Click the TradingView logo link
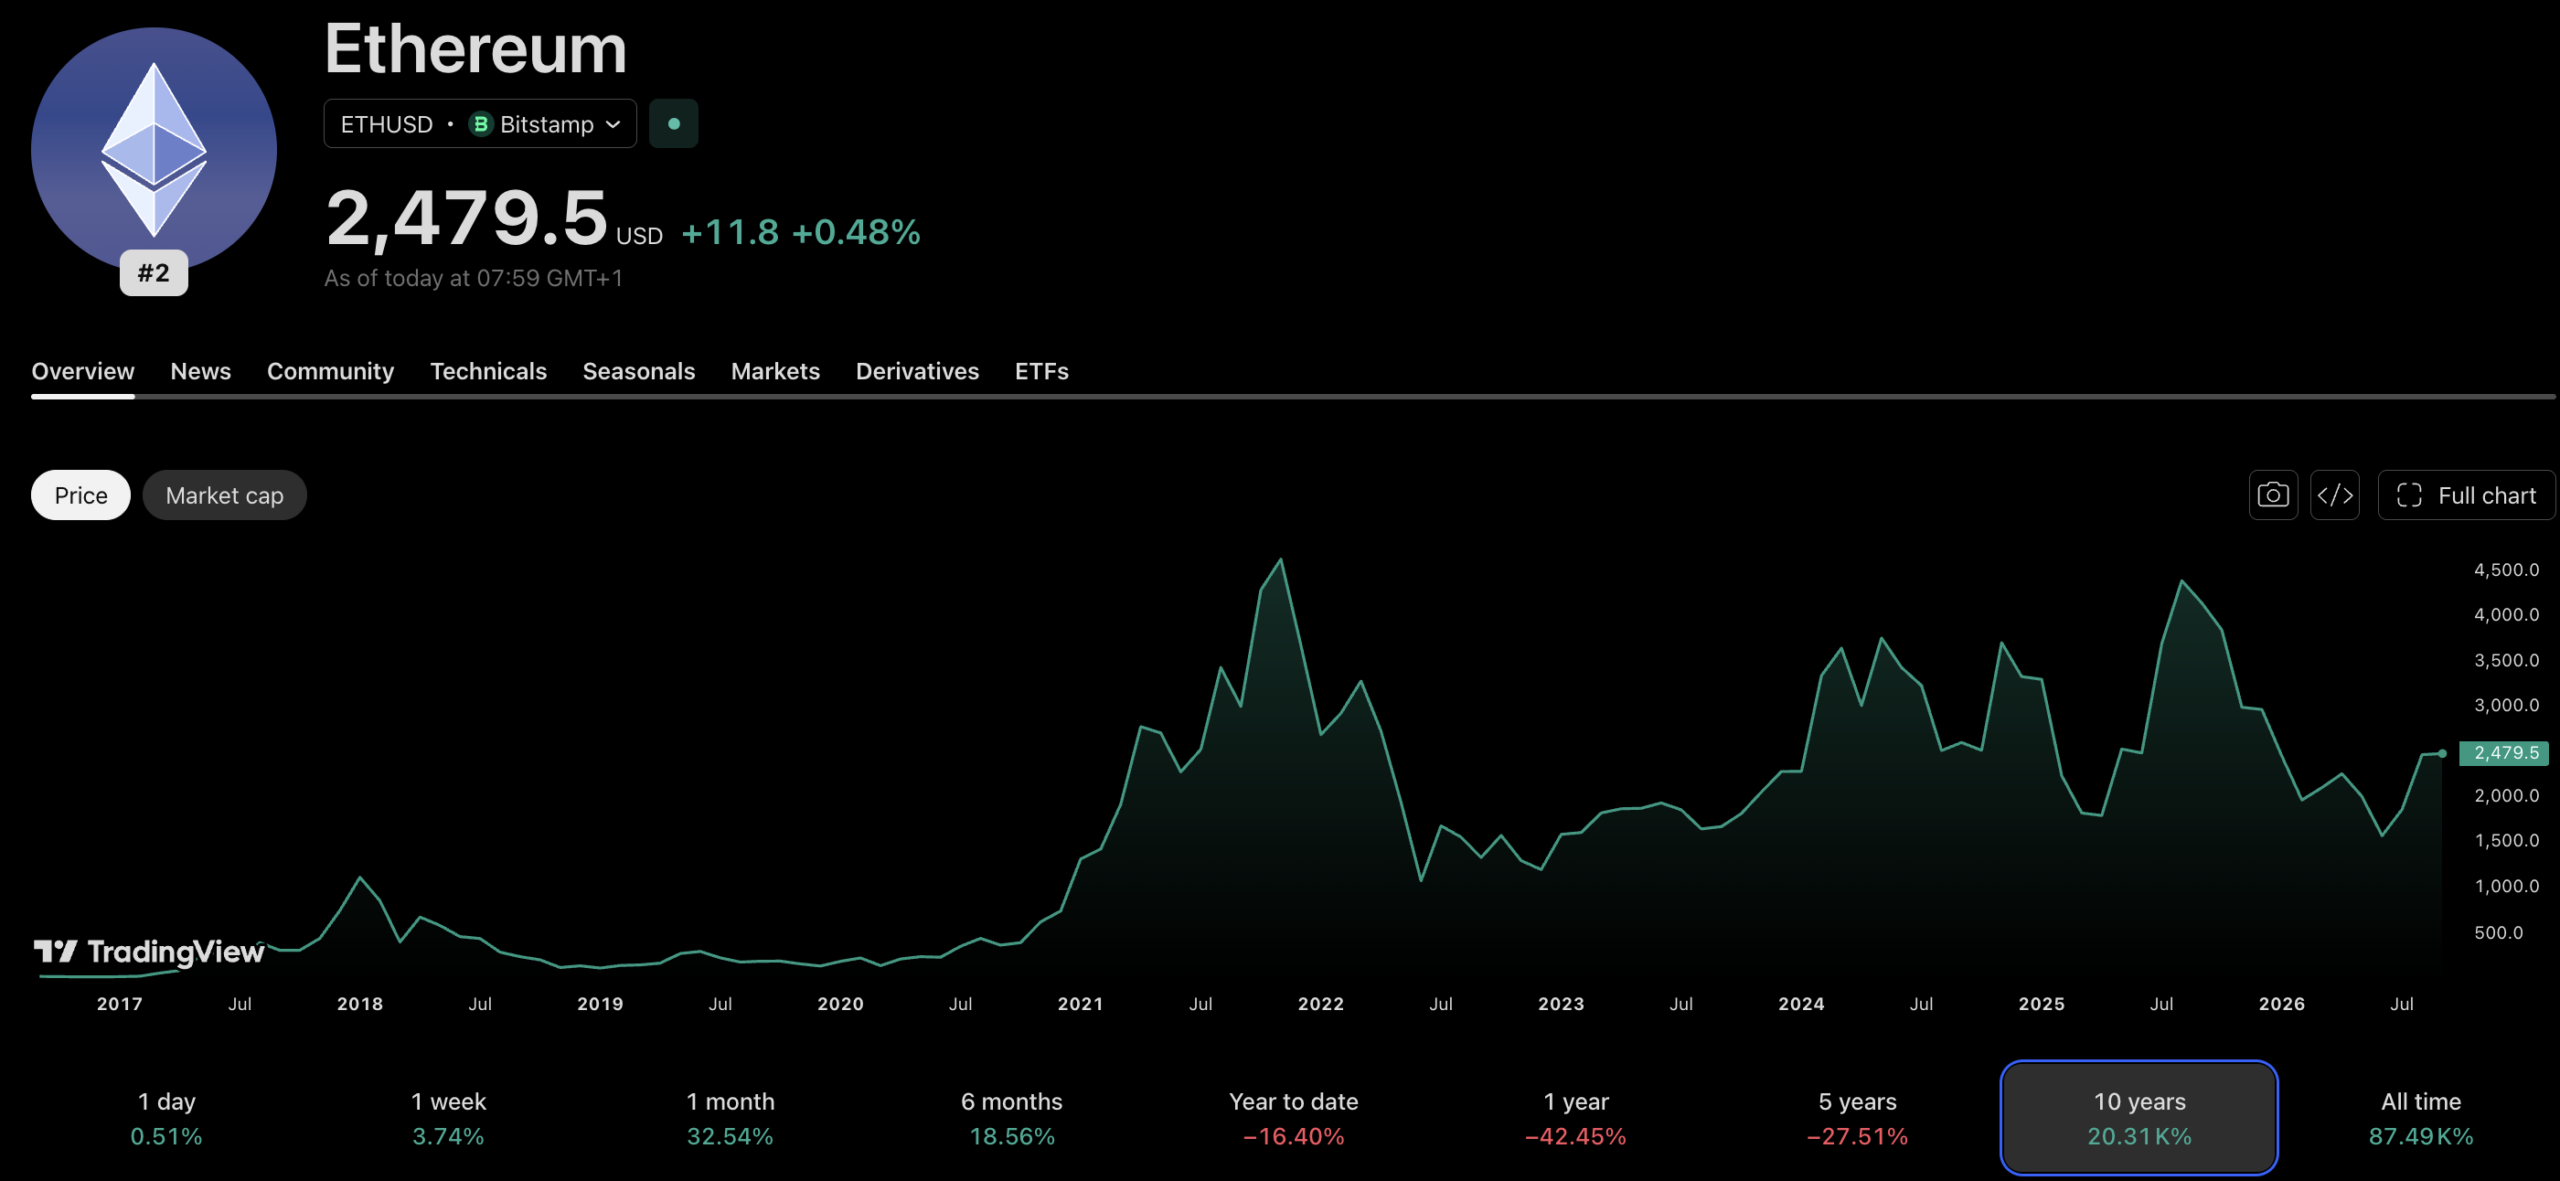The width and height of the screenshot is (2560, 1181). click(x=149, y=951)
